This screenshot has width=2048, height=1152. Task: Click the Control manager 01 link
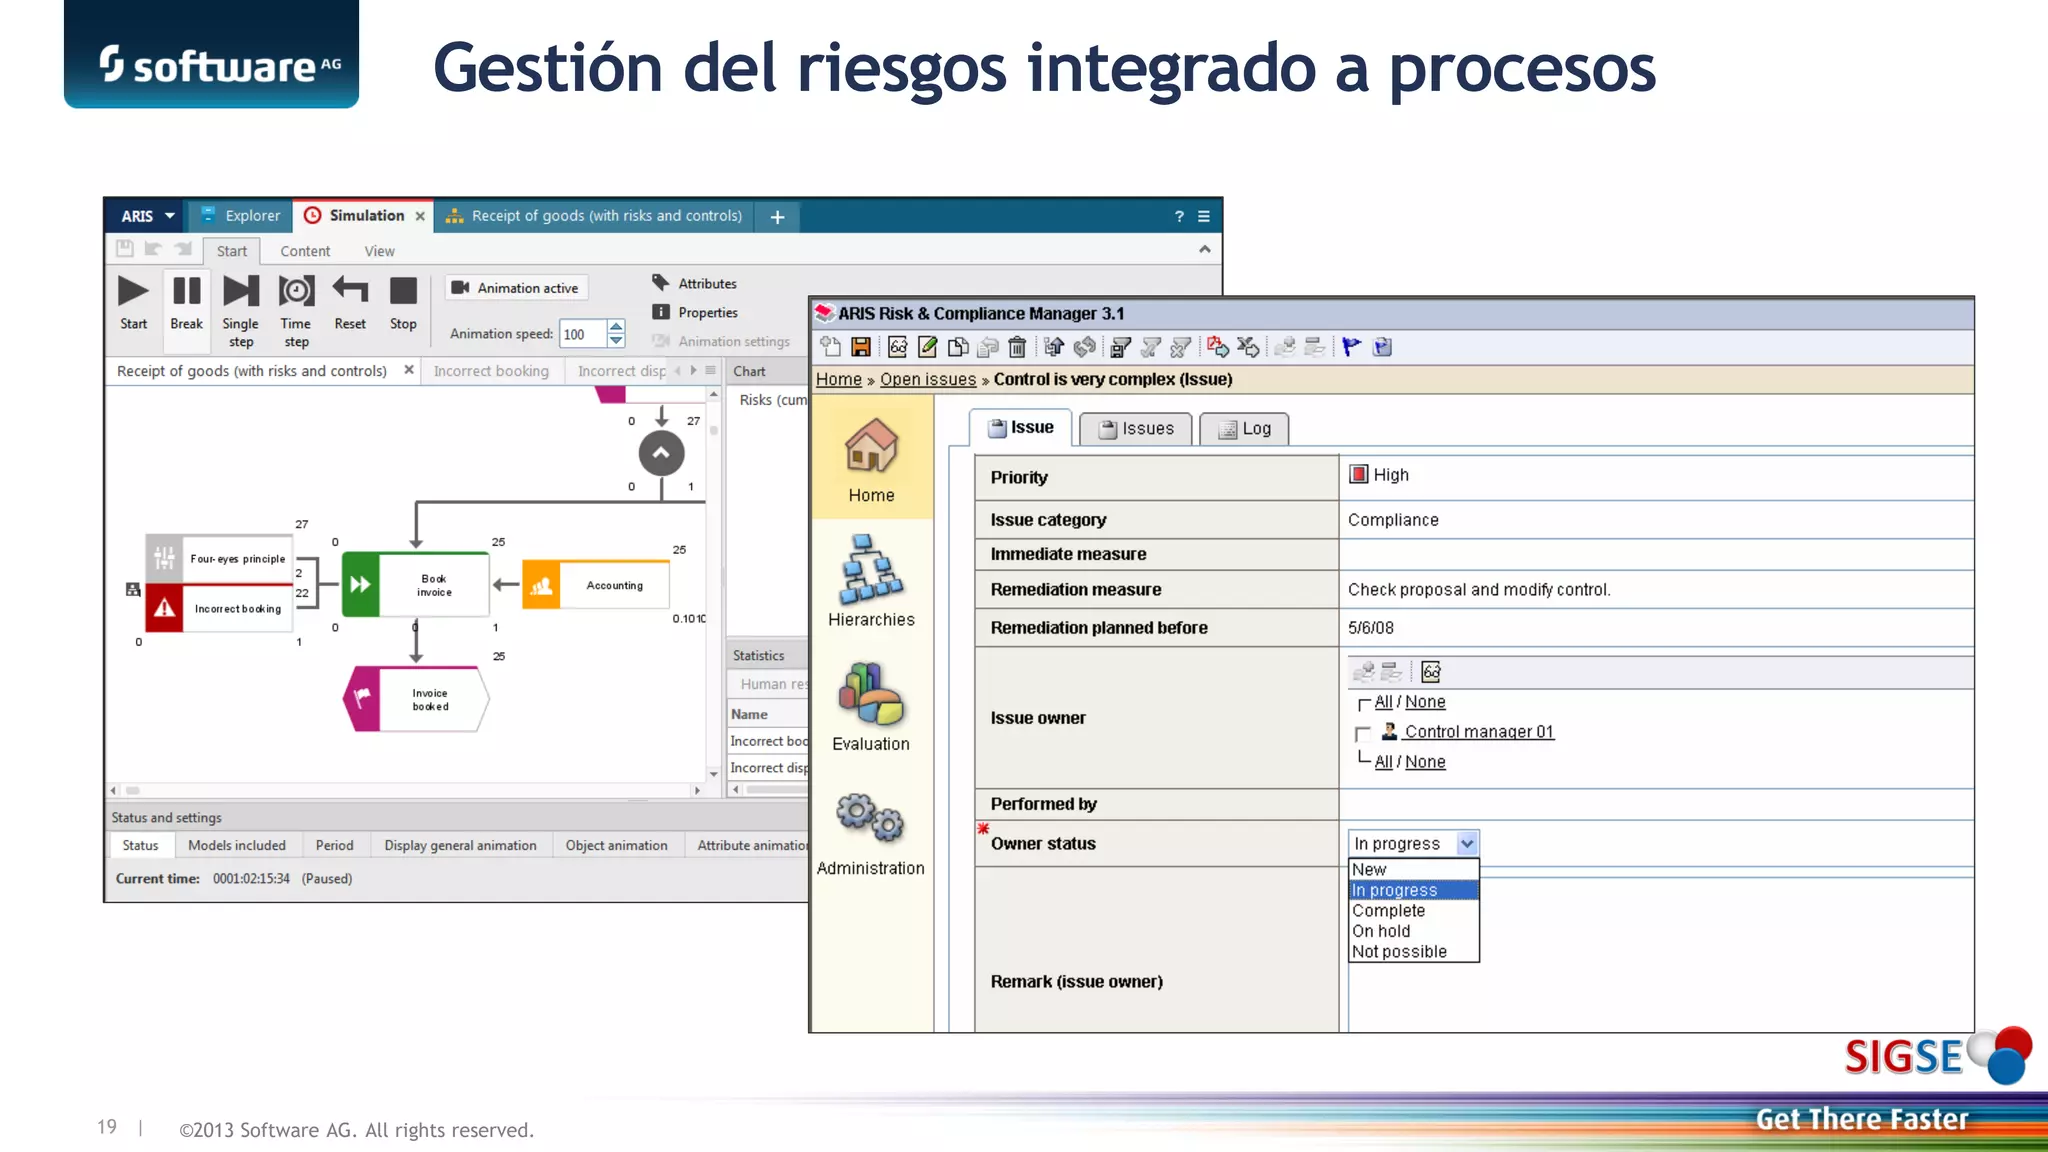1478,732
